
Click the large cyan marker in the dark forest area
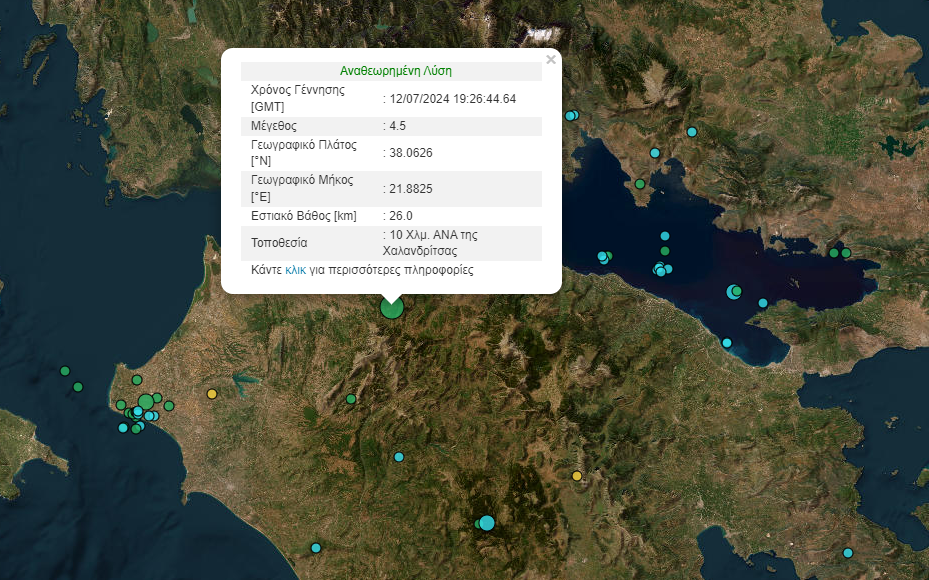pyautogui.click(x=487, y=522)
